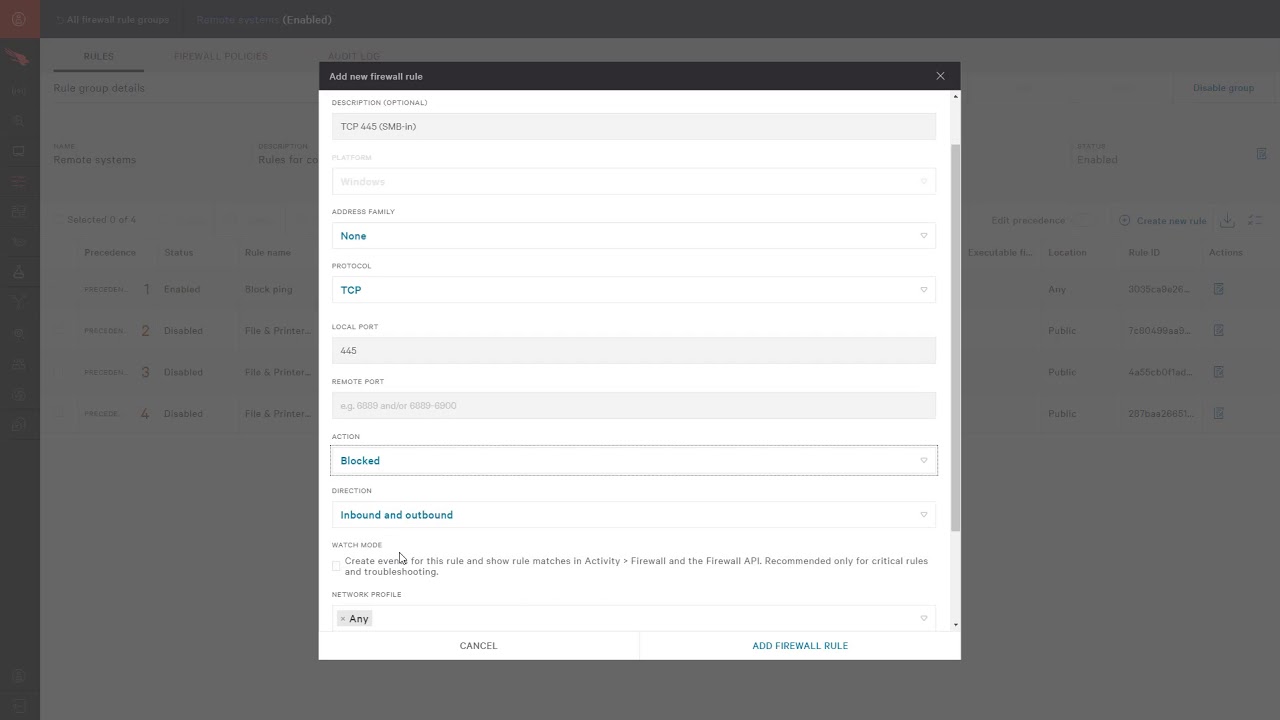The width and height of the screenshot is (1280, 720).
Task: Click the dialog's vertical scrollbar thumb
Action: pyautogui.click(x=955, y=338)
